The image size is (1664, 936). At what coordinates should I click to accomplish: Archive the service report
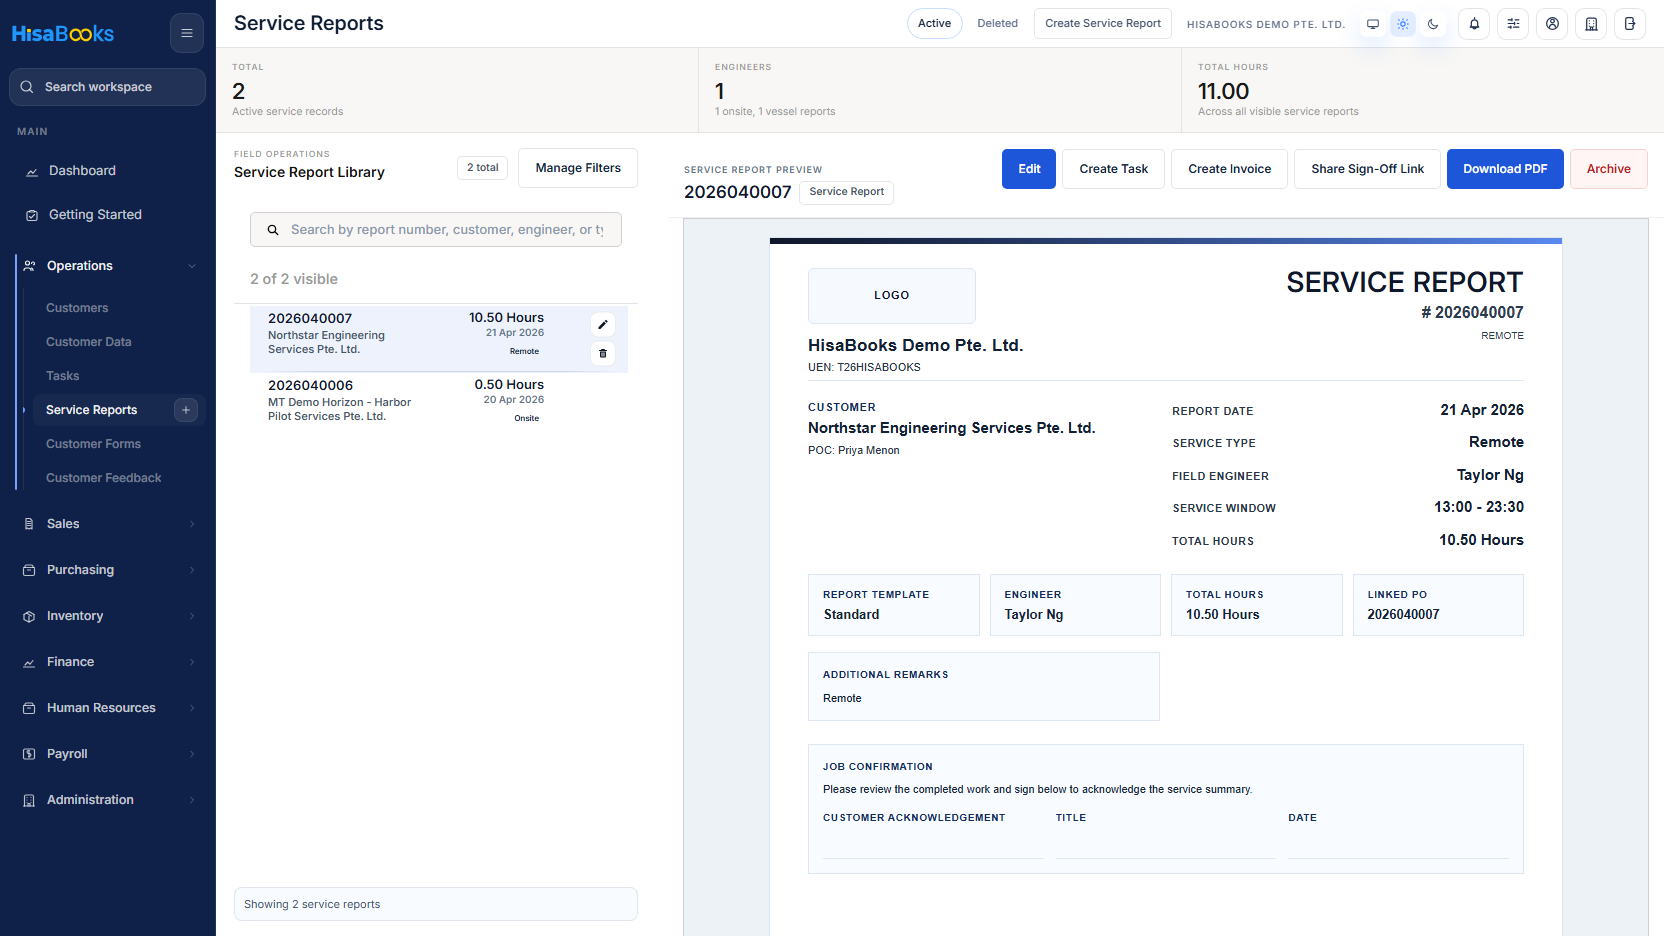coord(1608,169)
